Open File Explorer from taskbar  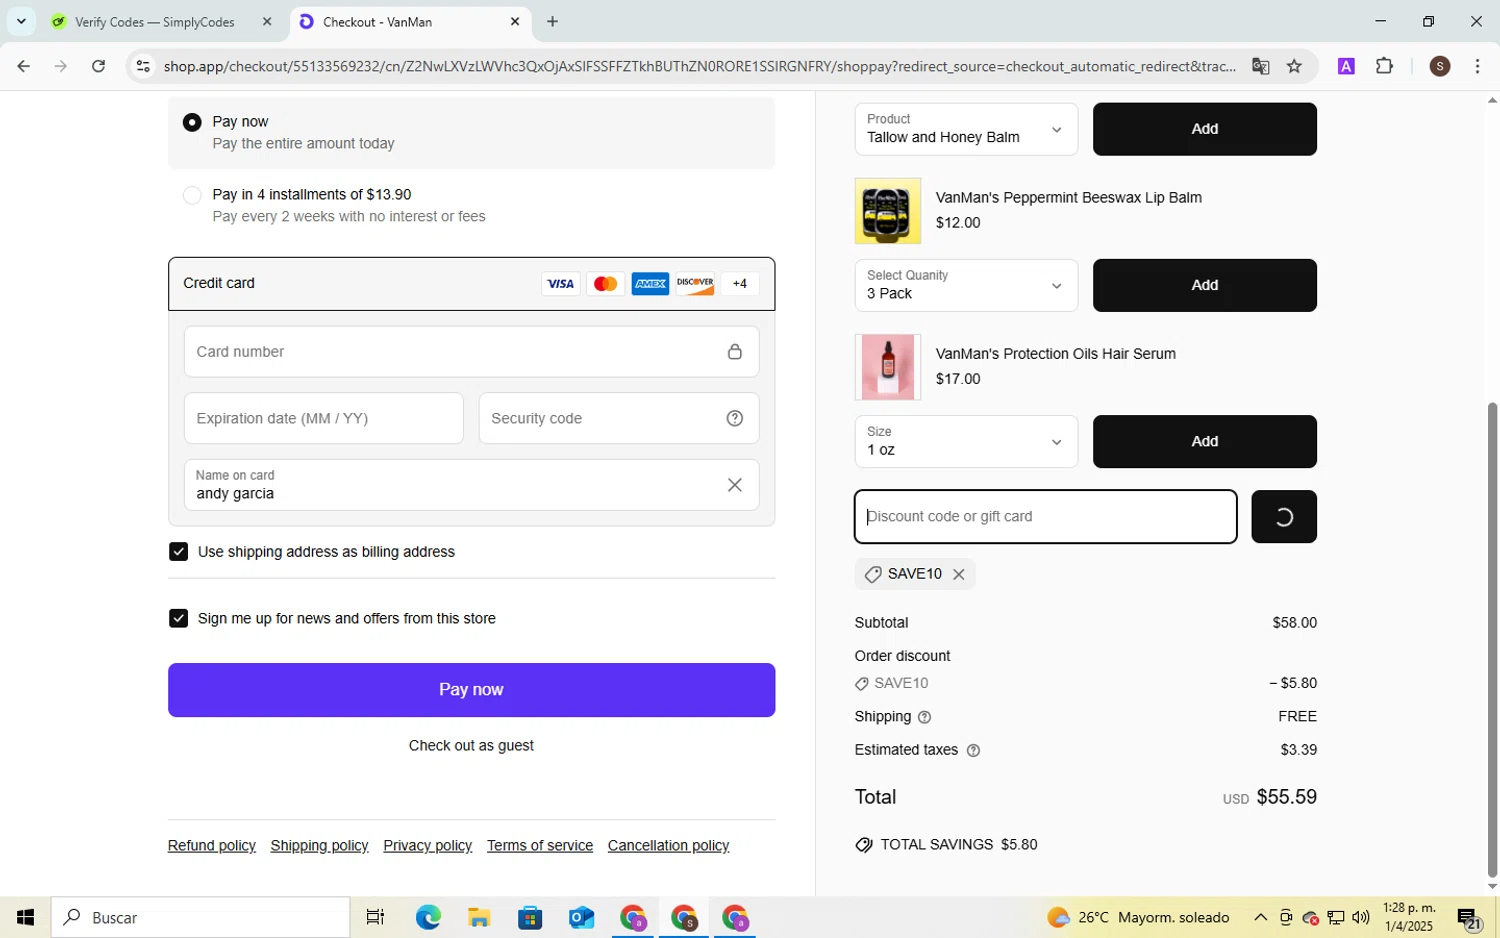pyautogui.click(x=479, y=918)
